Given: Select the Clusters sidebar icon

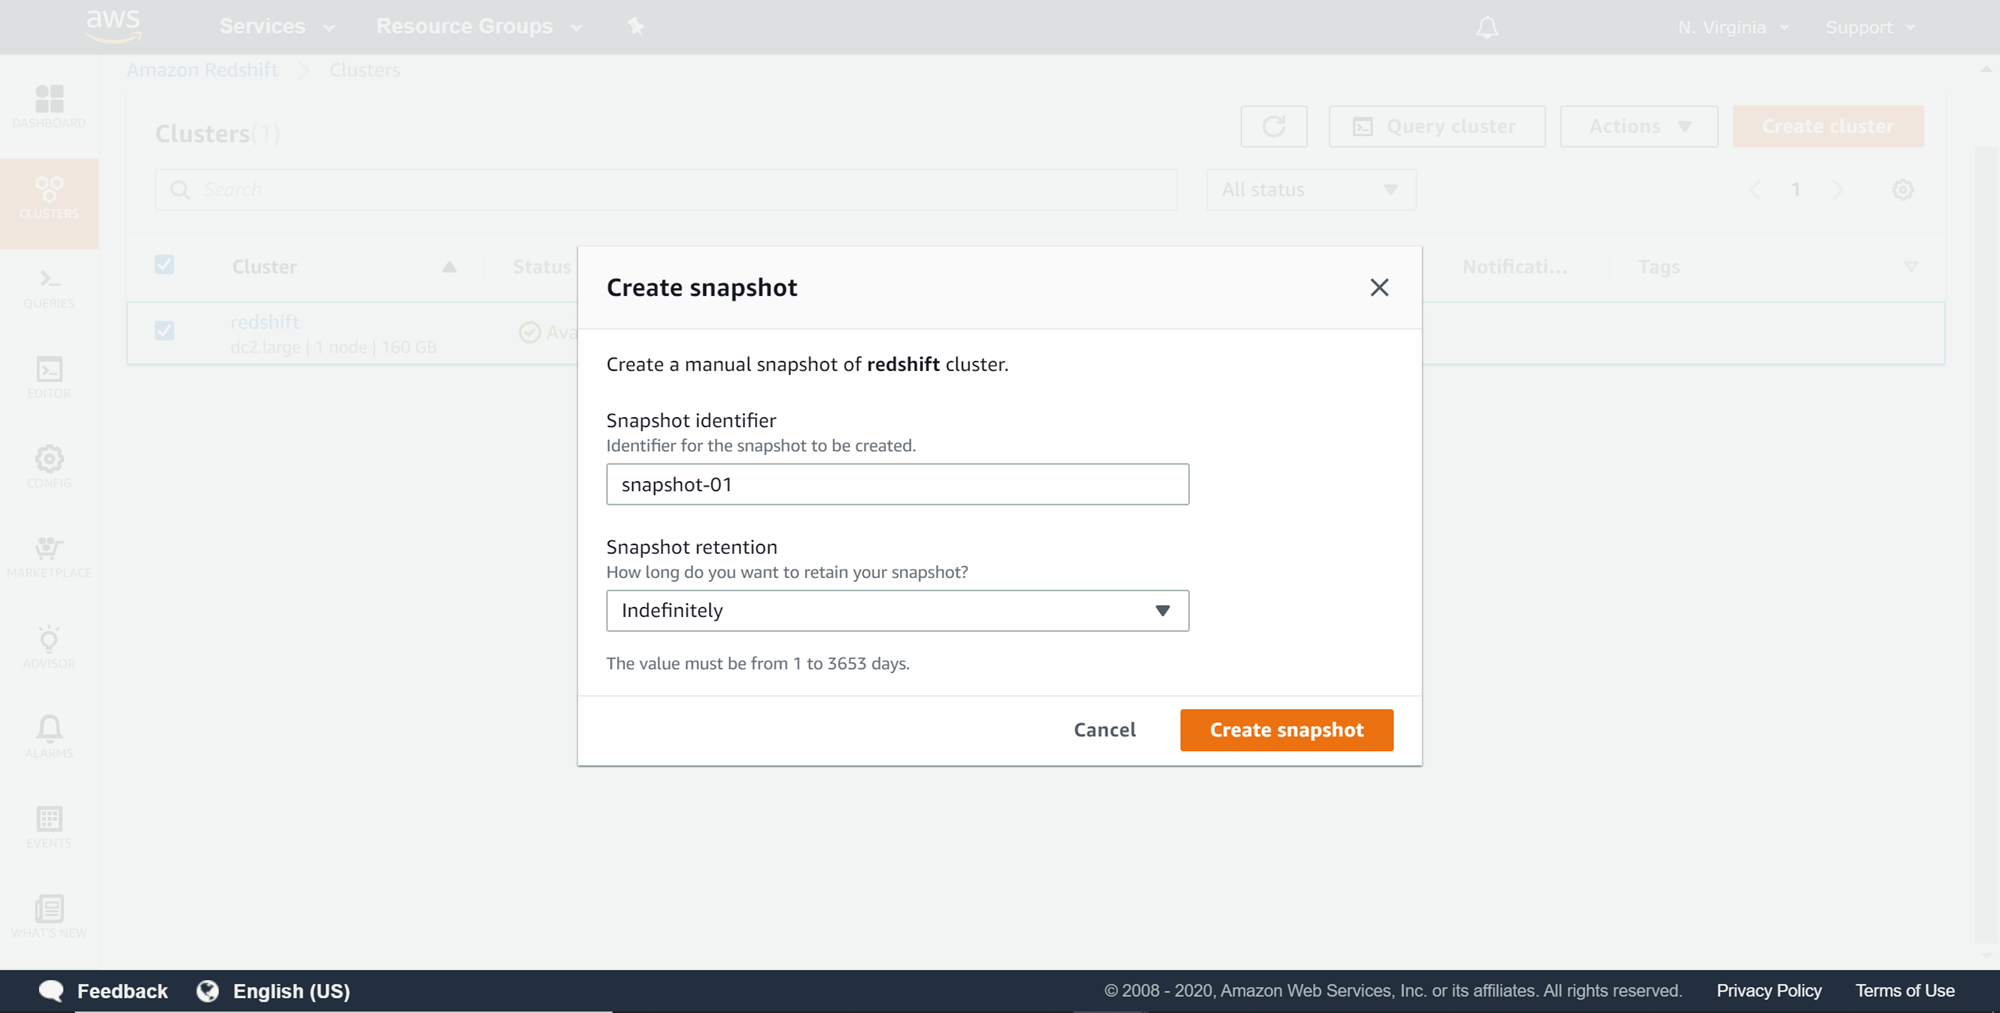Looking at the screenshot, I should (x=49, y=198).
